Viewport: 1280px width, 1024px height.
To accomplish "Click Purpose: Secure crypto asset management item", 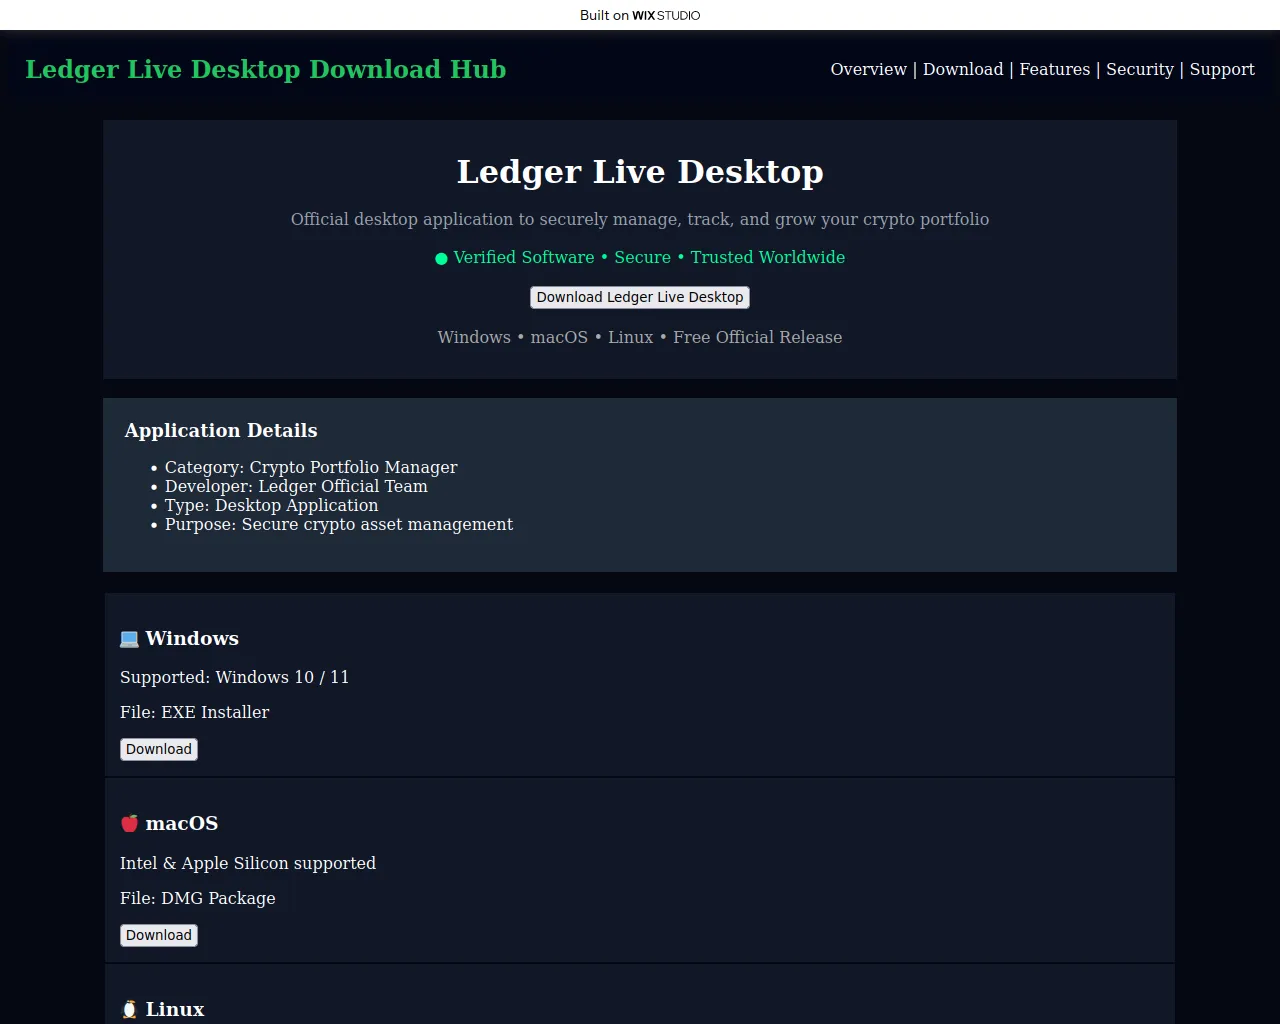I will [339, 524].
